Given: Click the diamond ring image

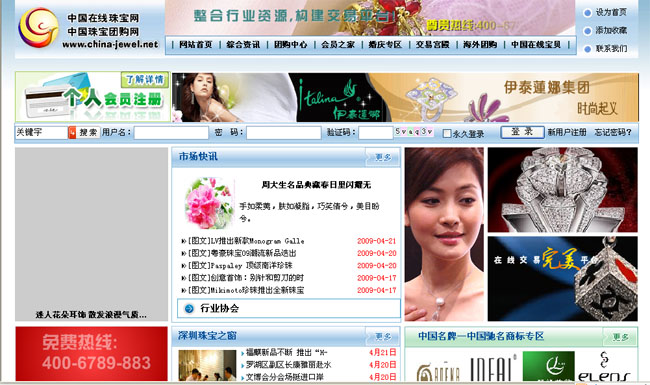Looking at the screenshot, I should pos(563,190).
